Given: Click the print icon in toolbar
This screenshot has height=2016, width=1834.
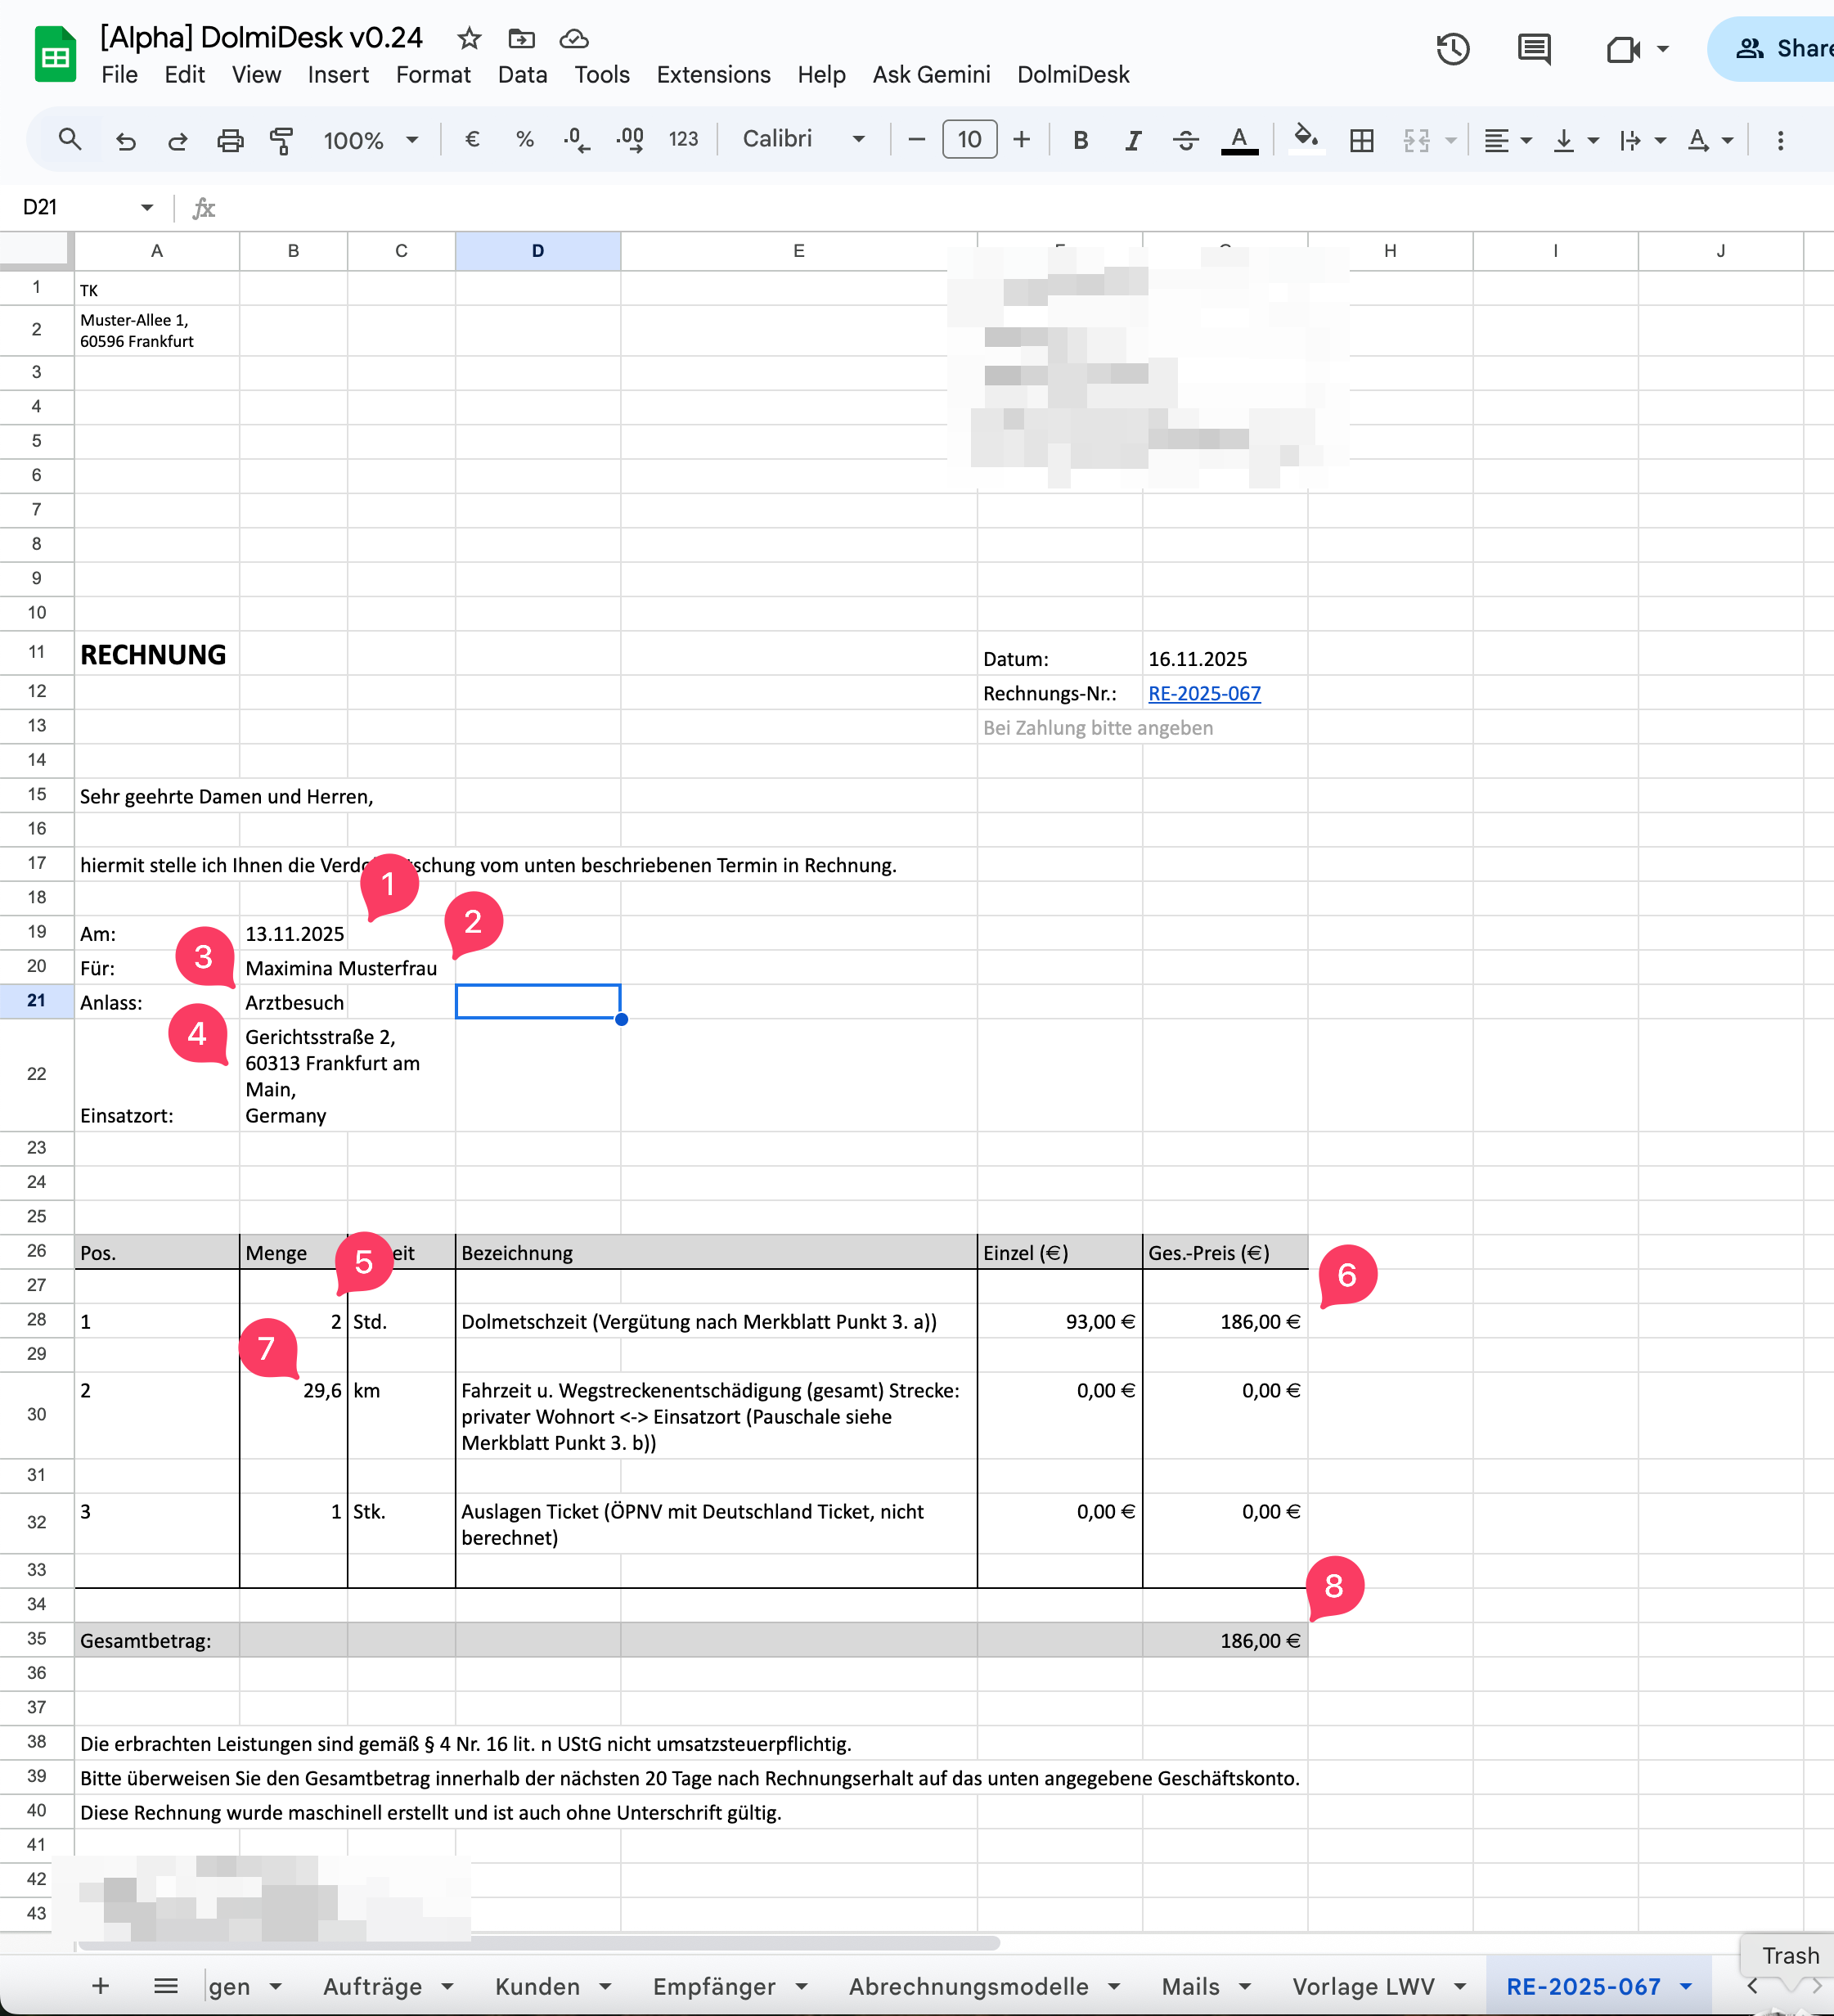Looking at the screenshot, I should point(230,140).
